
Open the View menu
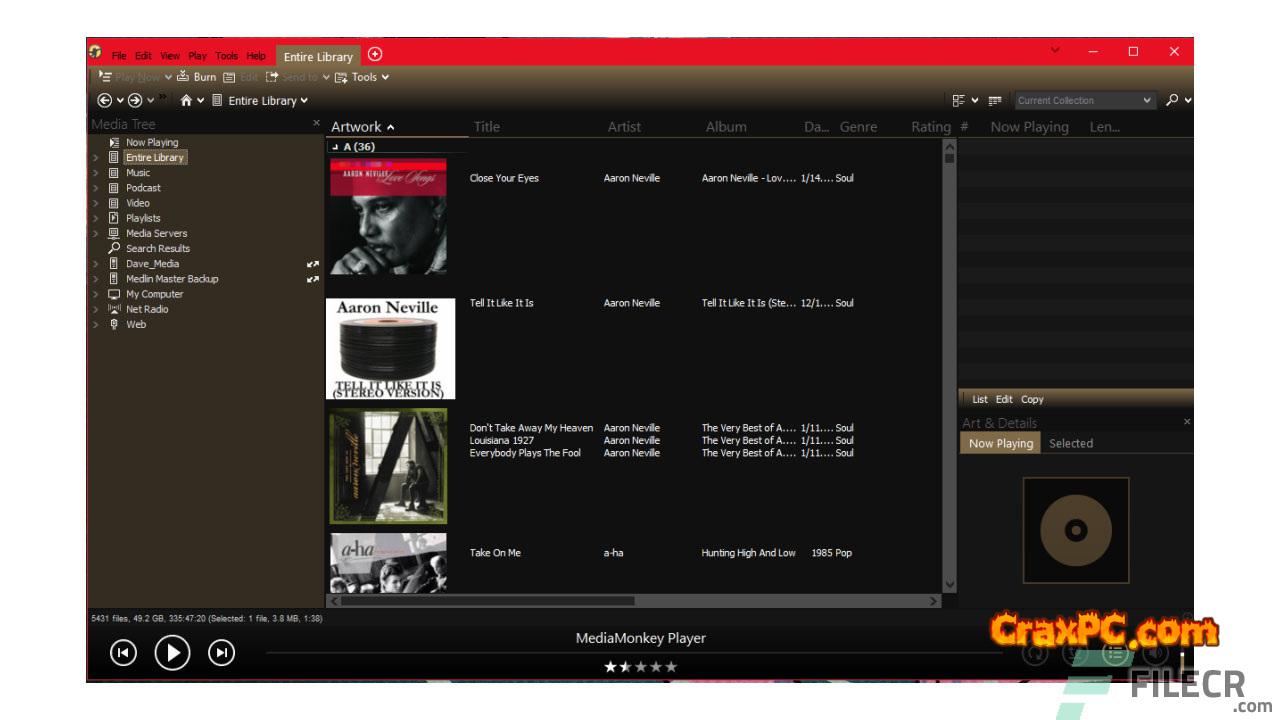pos(170,56)
